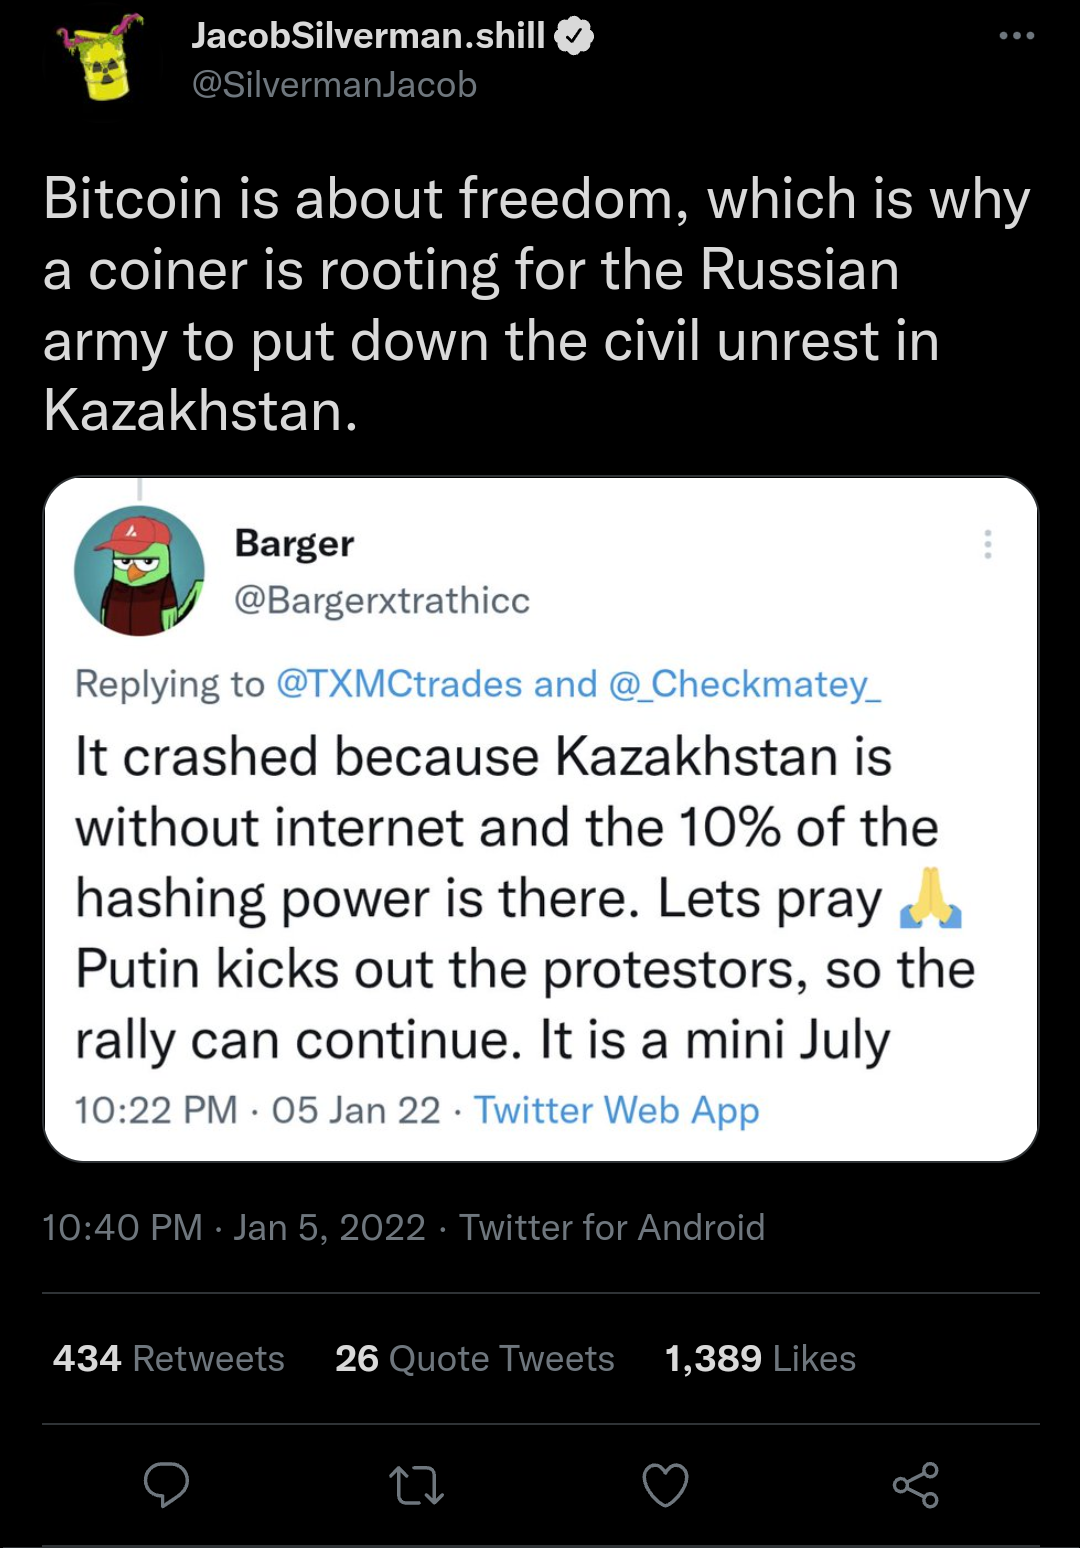Open the @TXMCtrades mention link
The image size is (1080, 1548).
coord(398,684)
